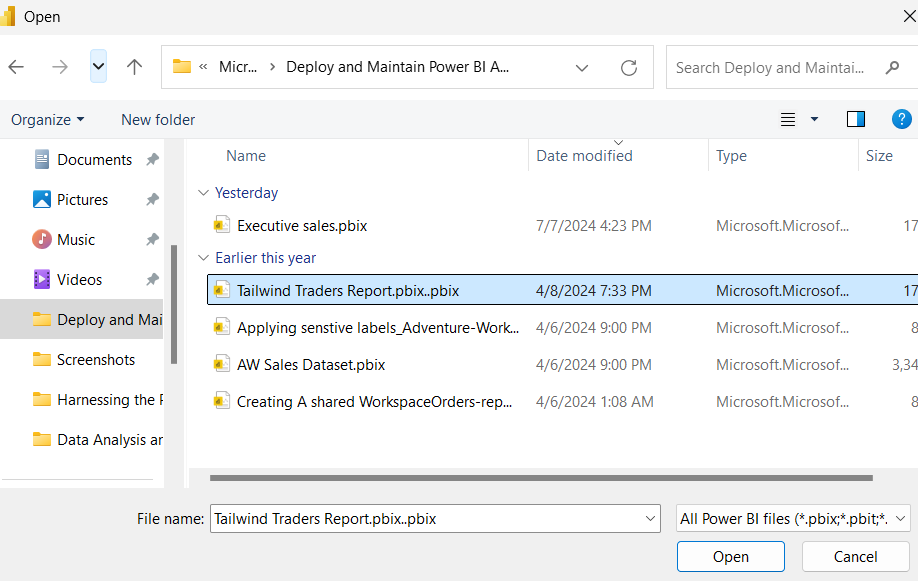Click the New folder button
The height and width of the screenshot is (581, 918).
pos(158,119)
